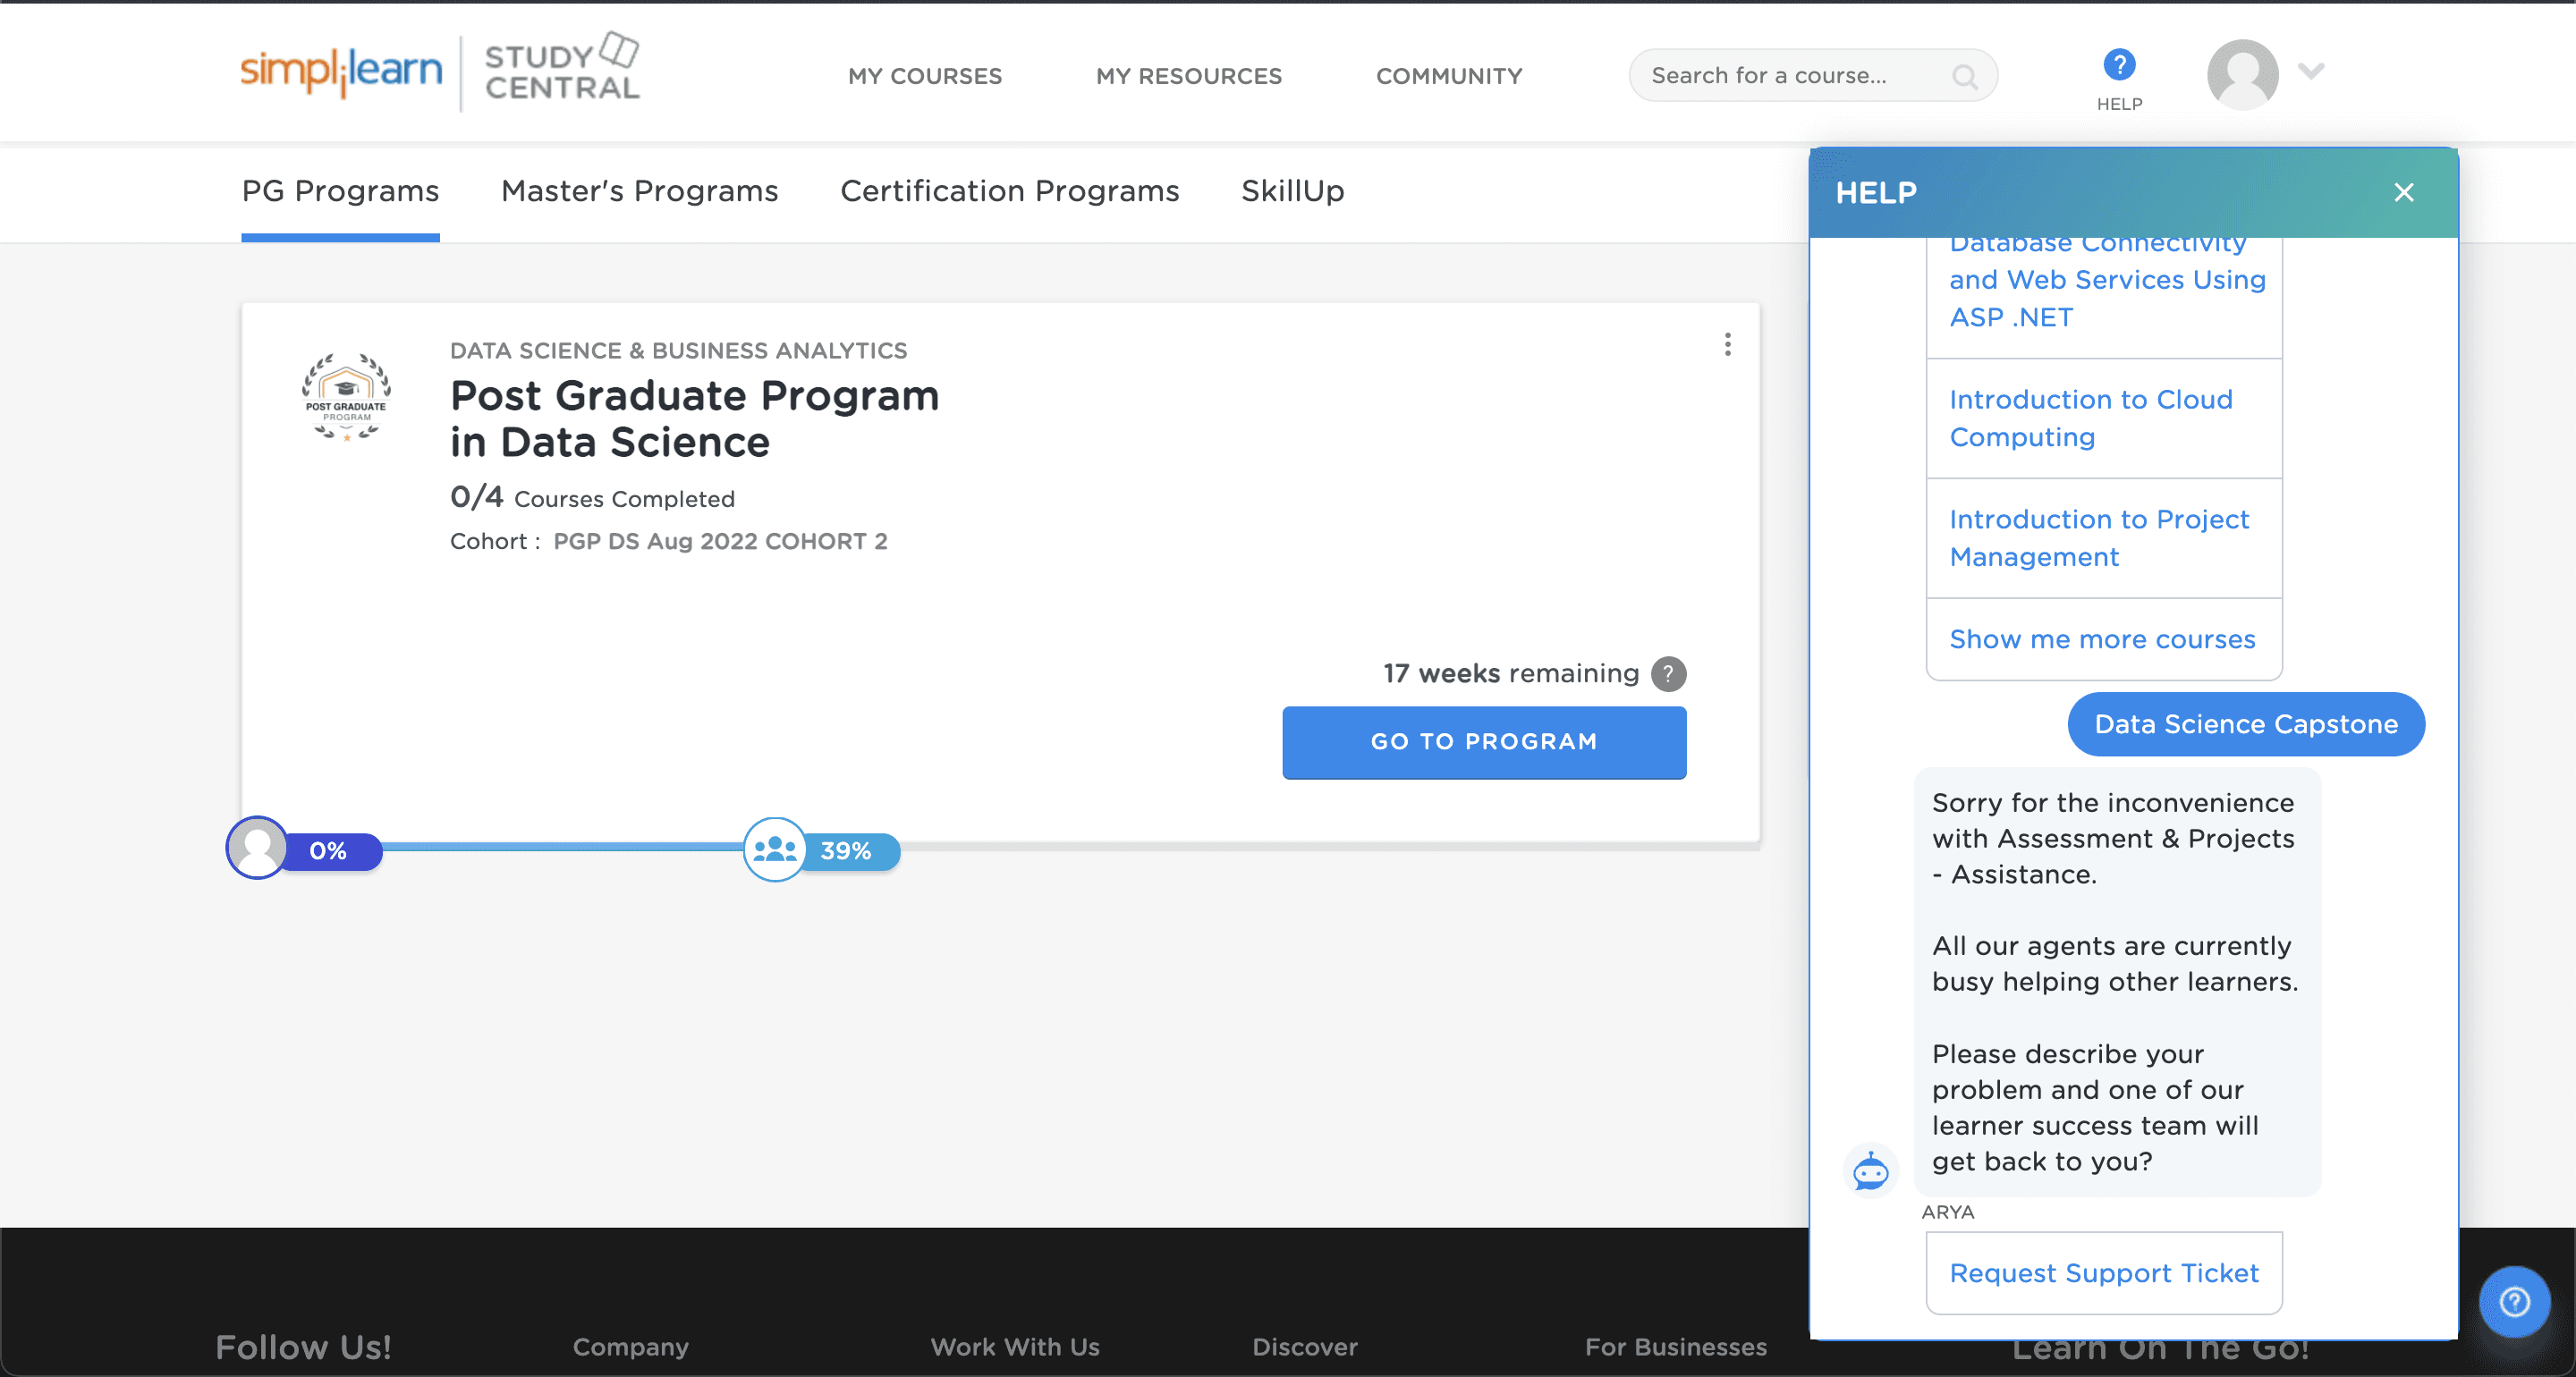
Task: Open the SkillUp tab
Action: 1292,191
